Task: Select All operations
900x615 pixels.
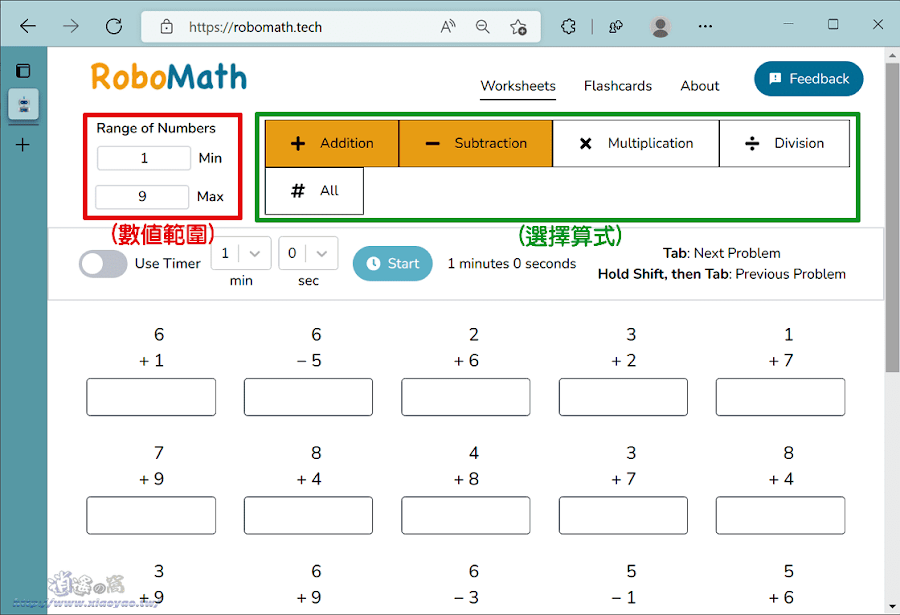Action: (315, 191)
